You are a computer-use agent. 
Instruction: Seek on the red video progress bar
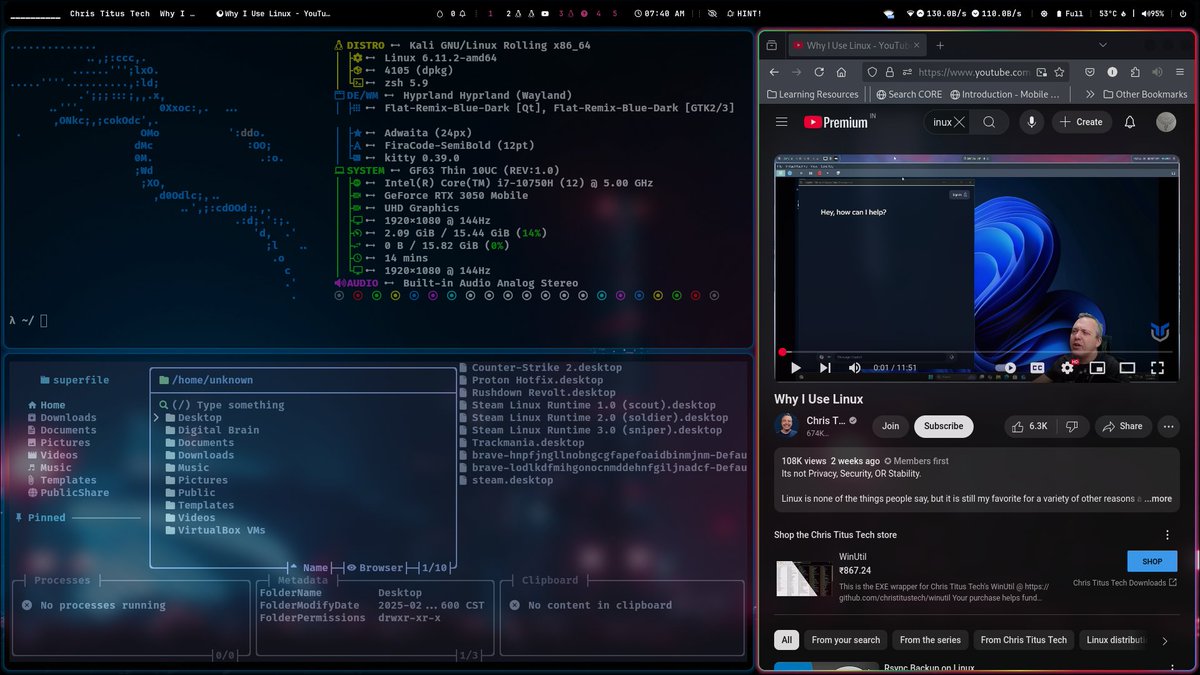pyautogui.click(x=976, y=352)
